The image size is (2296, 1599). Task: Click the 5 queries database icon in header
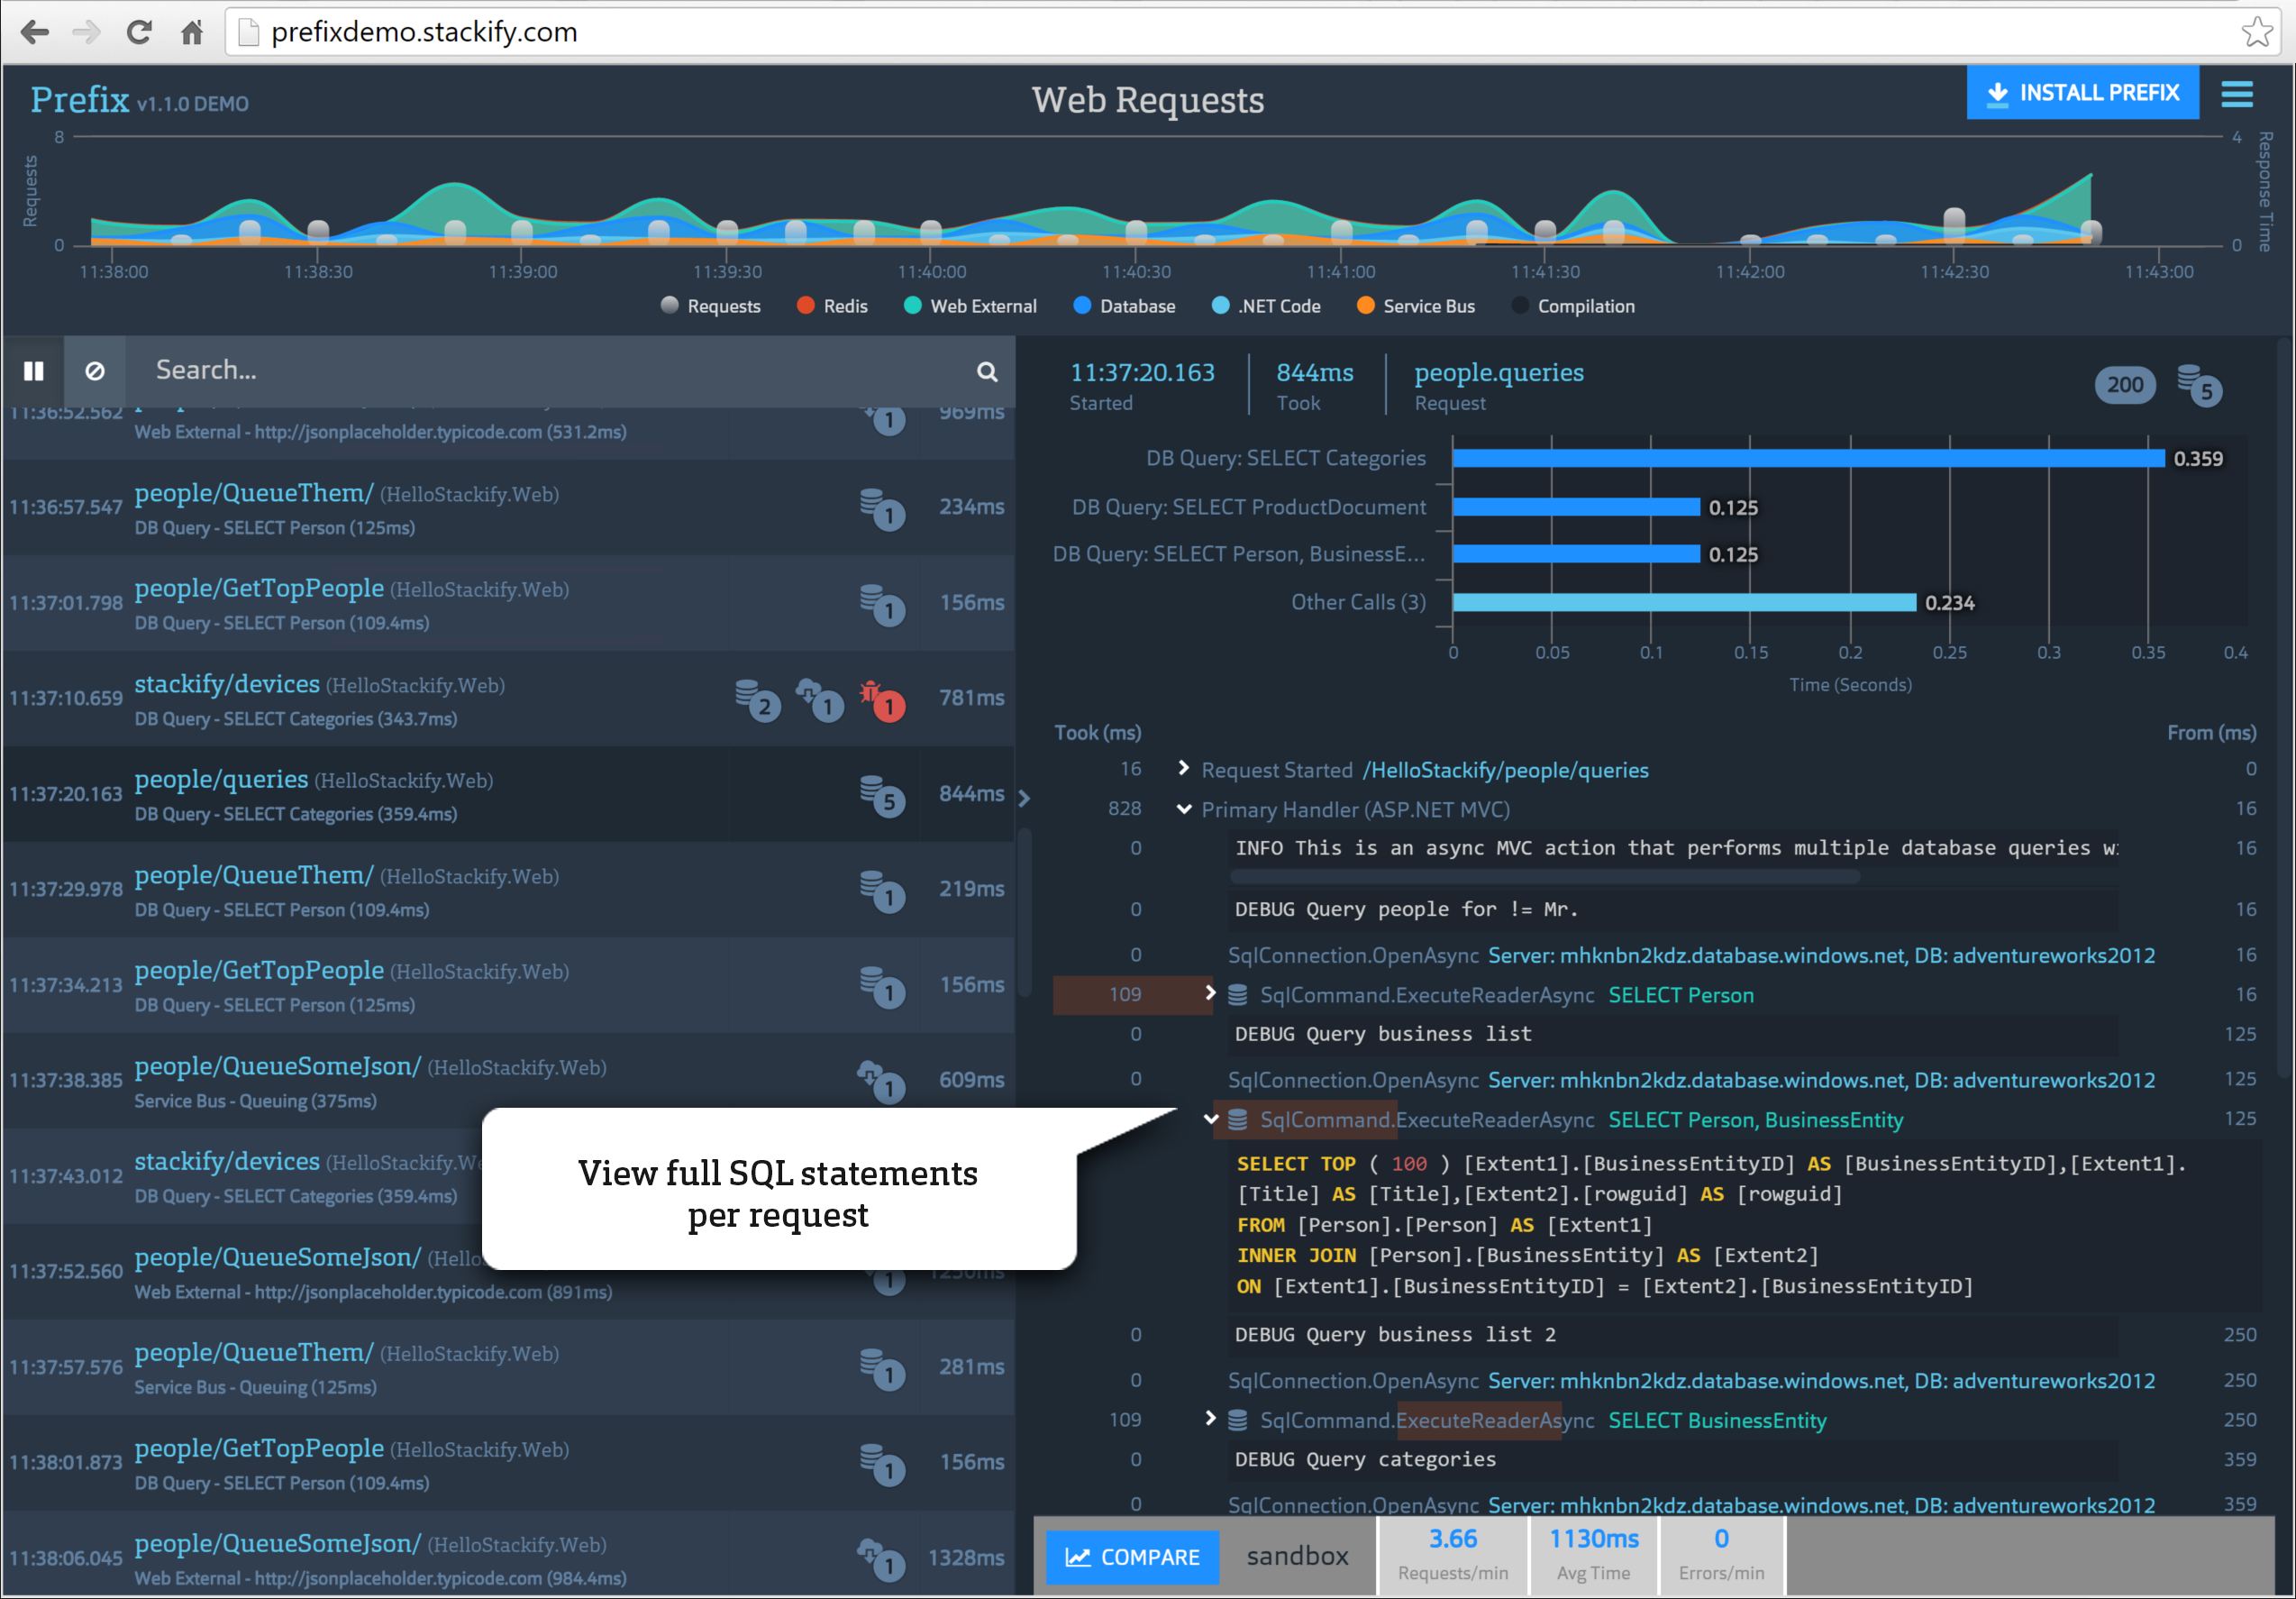coord(2198,386)
